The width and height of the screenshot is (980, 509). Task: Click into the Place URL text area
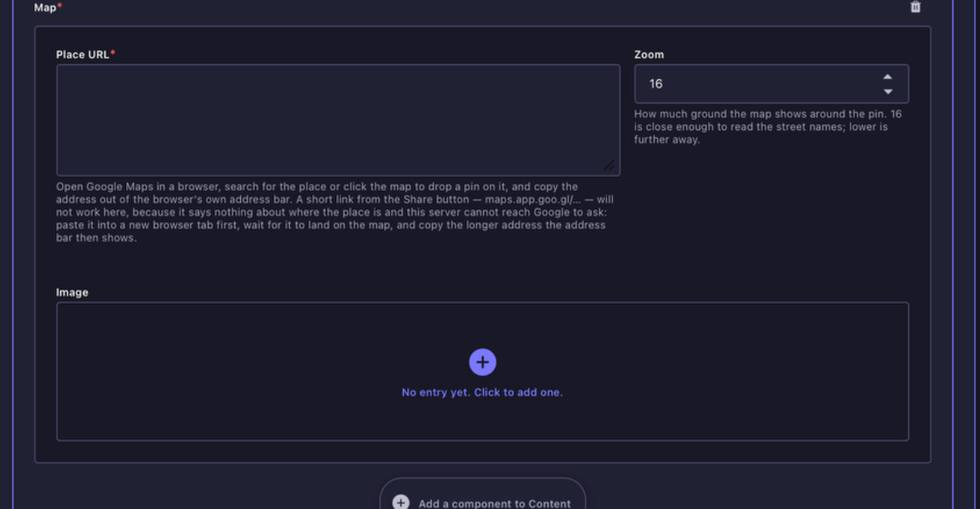click(x=338, y=120)
